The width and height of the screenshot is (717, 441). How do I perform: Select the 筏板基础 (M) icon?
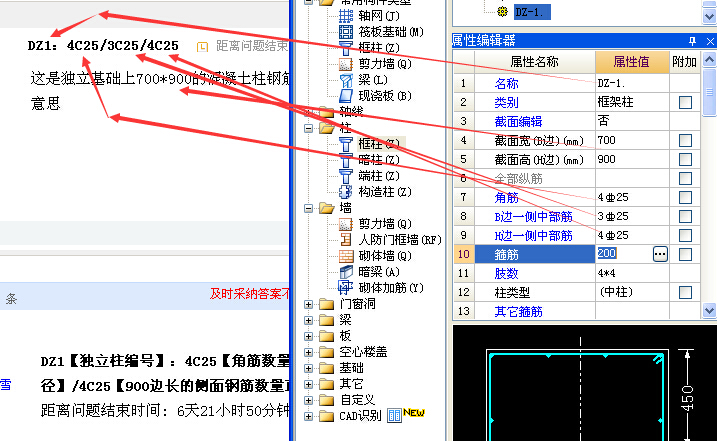click(346, 32)
